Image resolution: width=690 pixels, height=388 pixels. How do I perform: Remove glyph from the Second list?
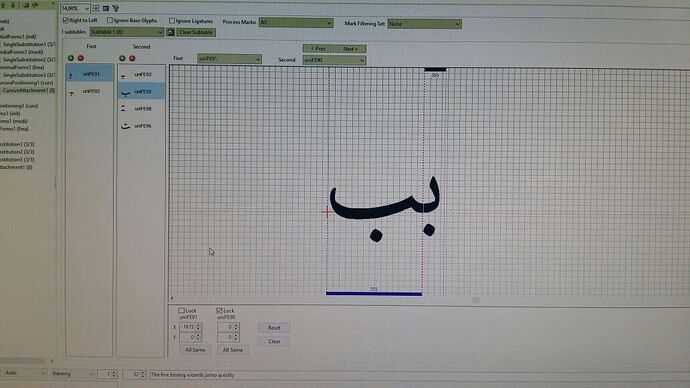coord(132,58)
